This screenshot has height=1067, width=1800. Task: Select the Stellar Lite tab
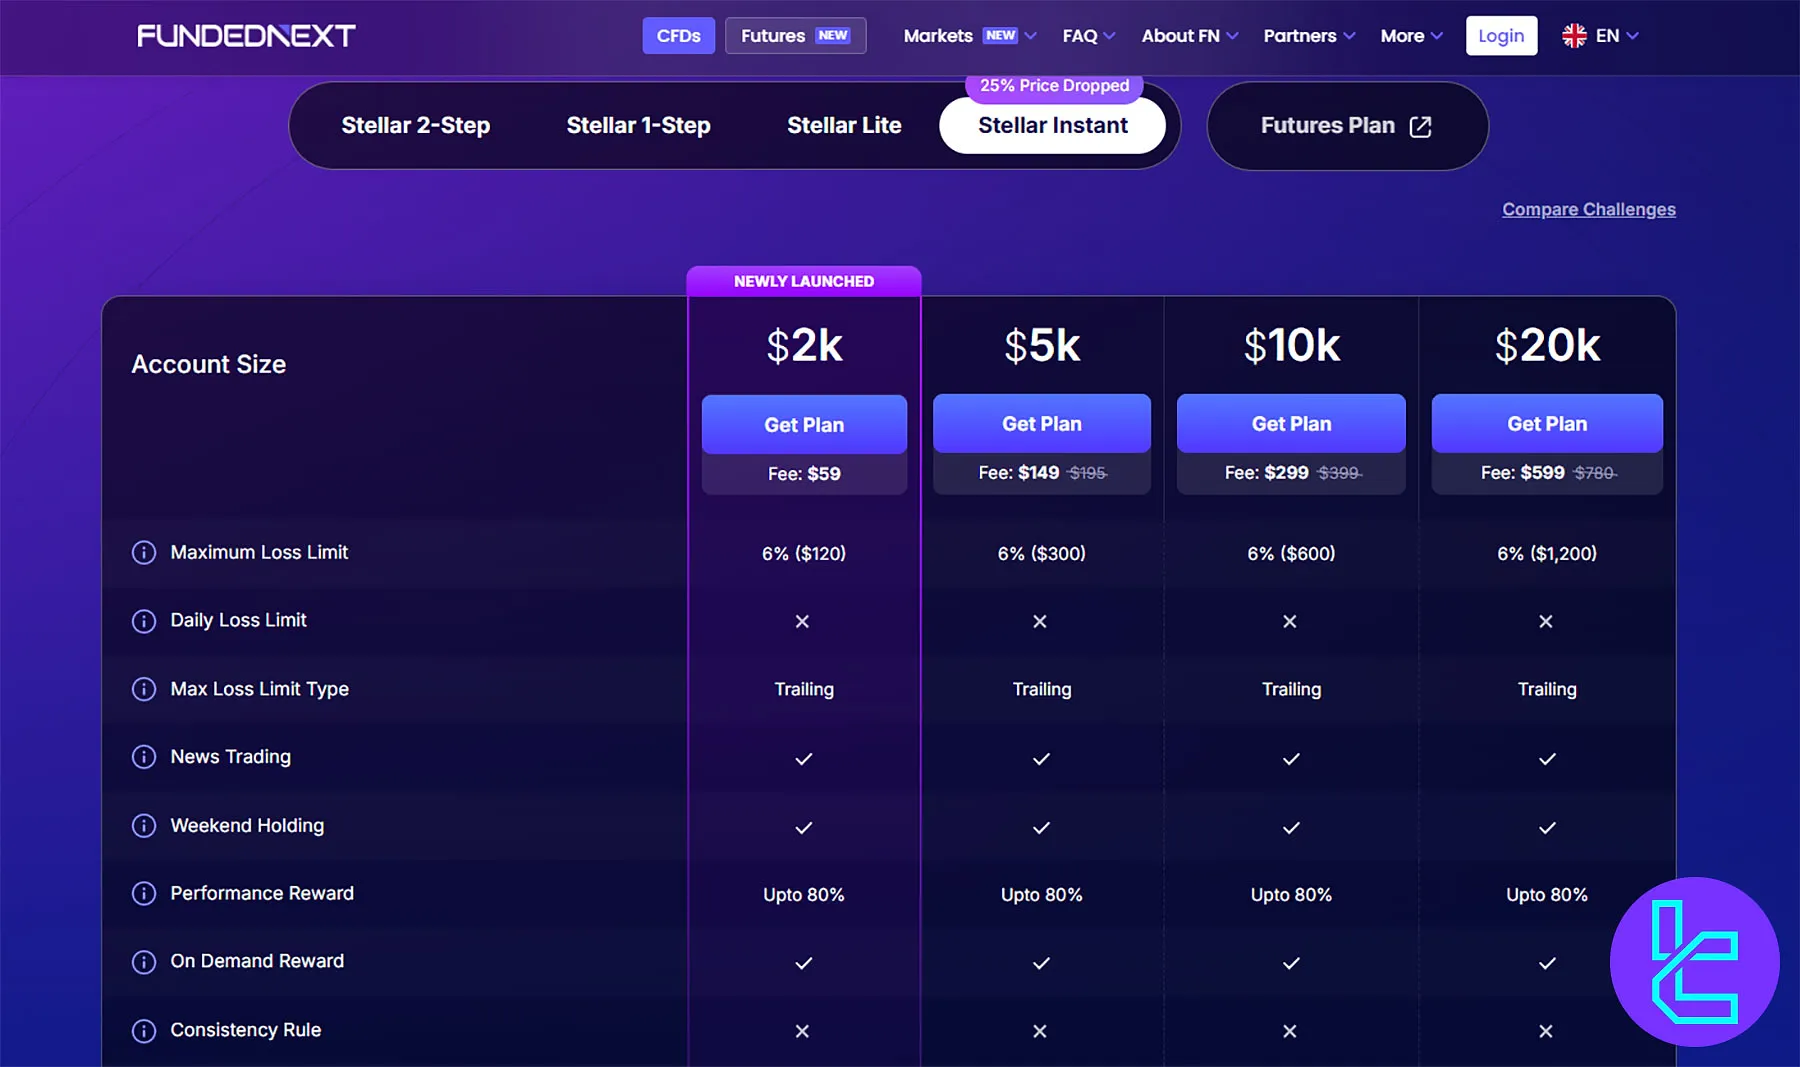pyautogui.click(x=844, y=126)
